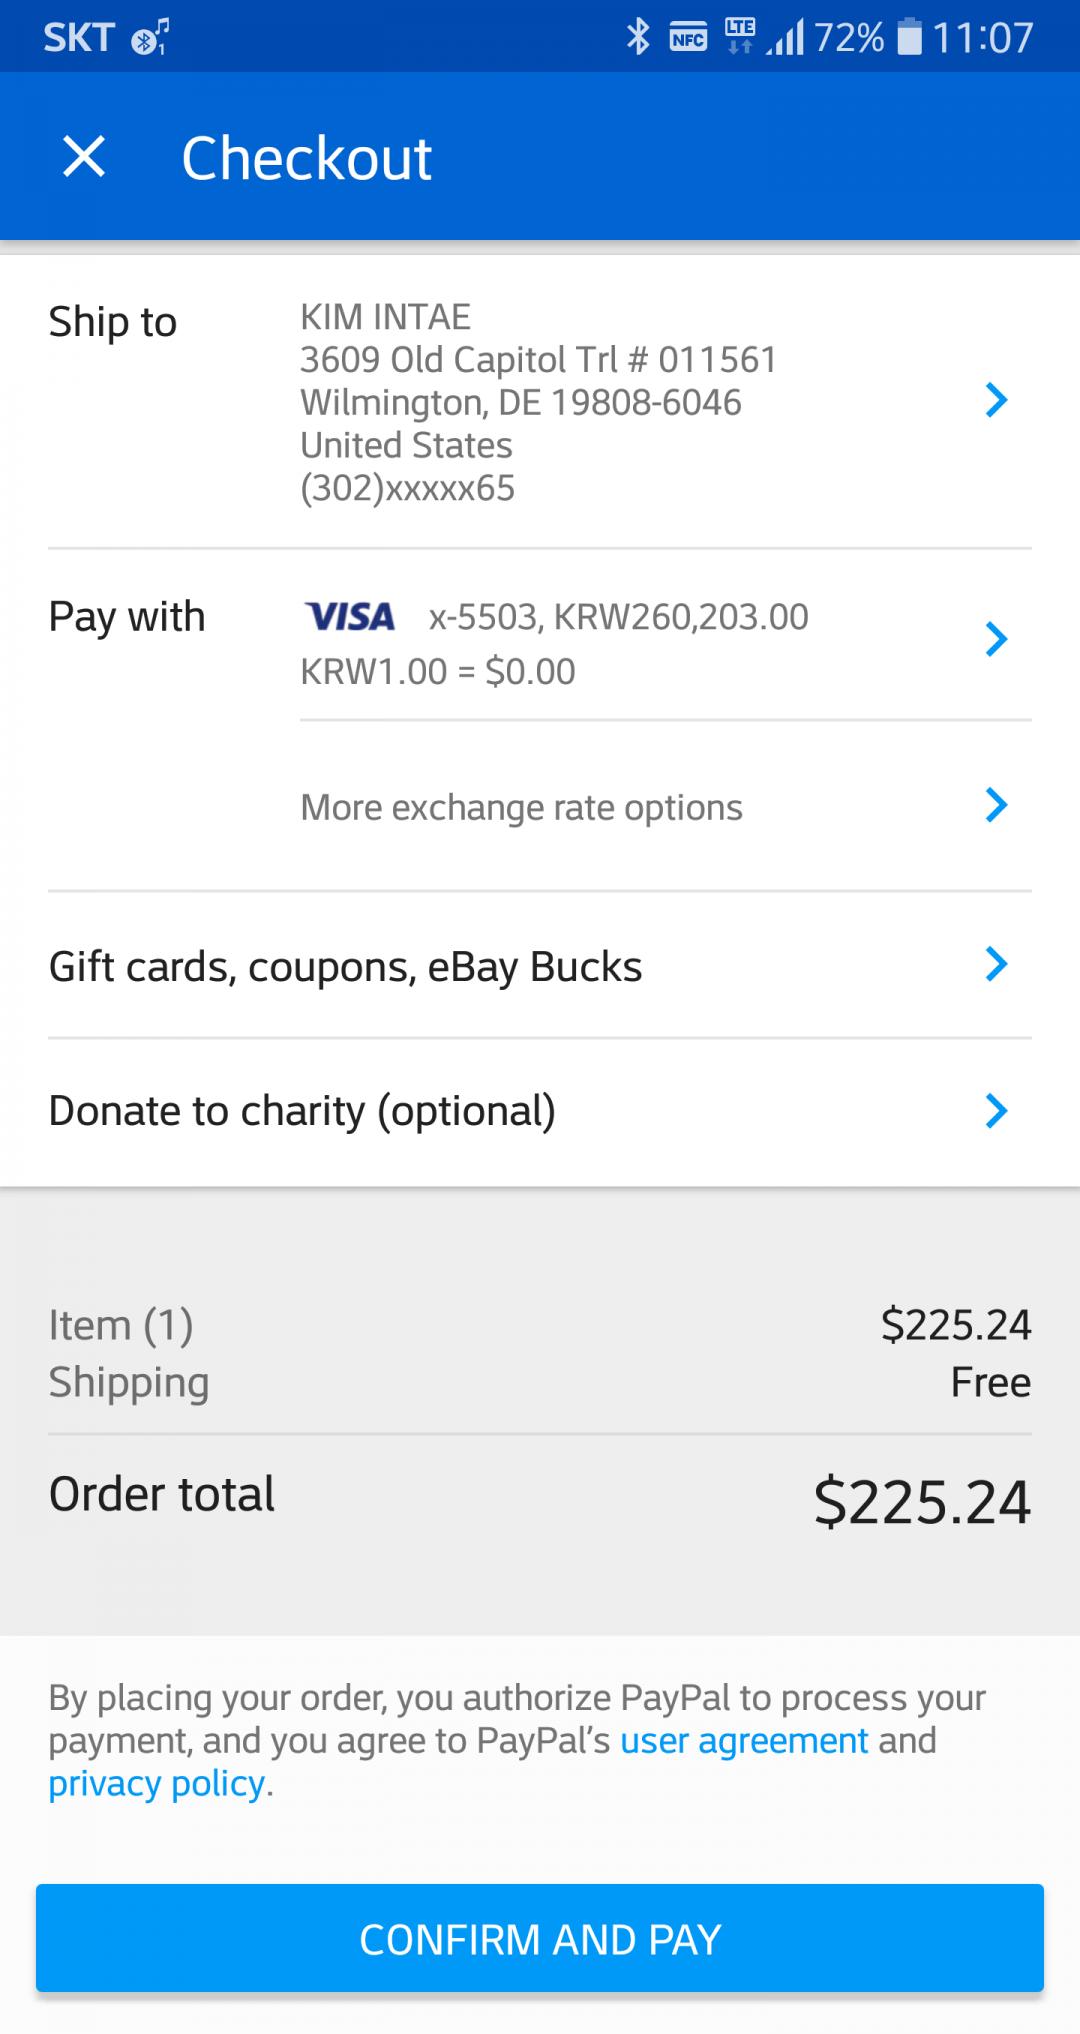The width and height of the screenshot is (1080, 2034).
Task: Tap the 11:07 clock in status bar
Action: 982,38
